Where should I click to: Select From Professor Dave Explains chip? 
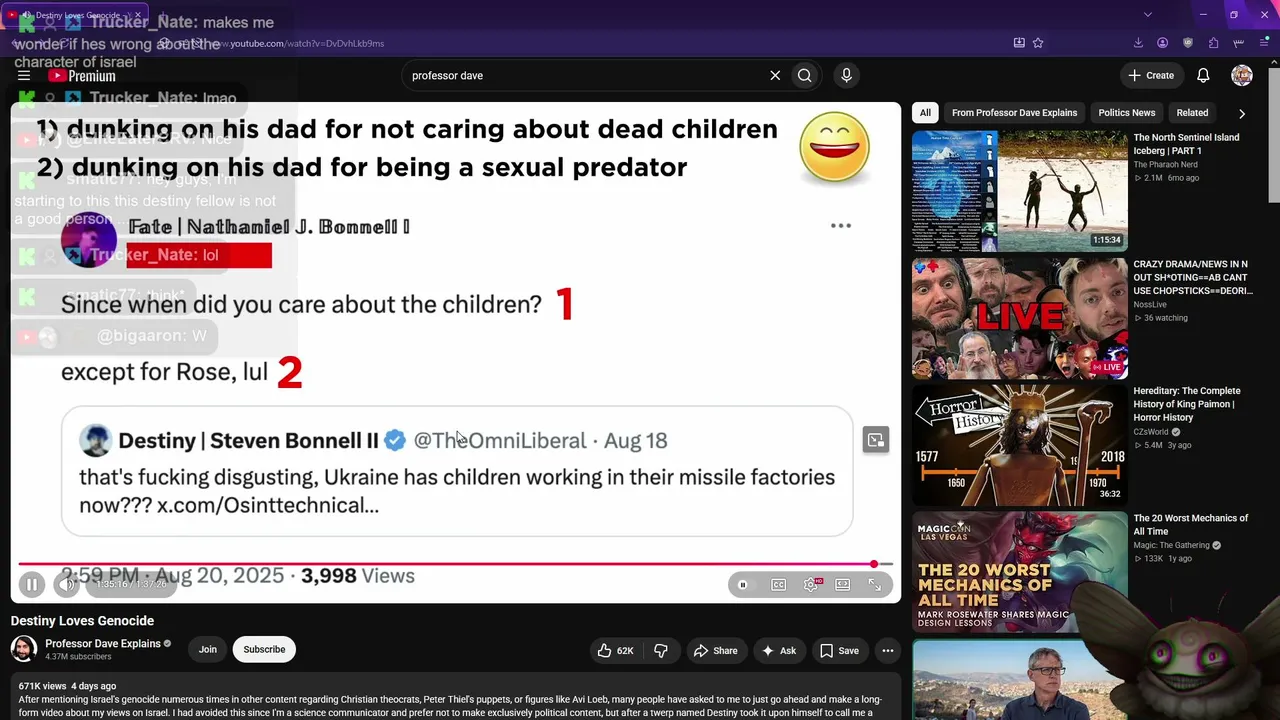[x=1014, y=113]
